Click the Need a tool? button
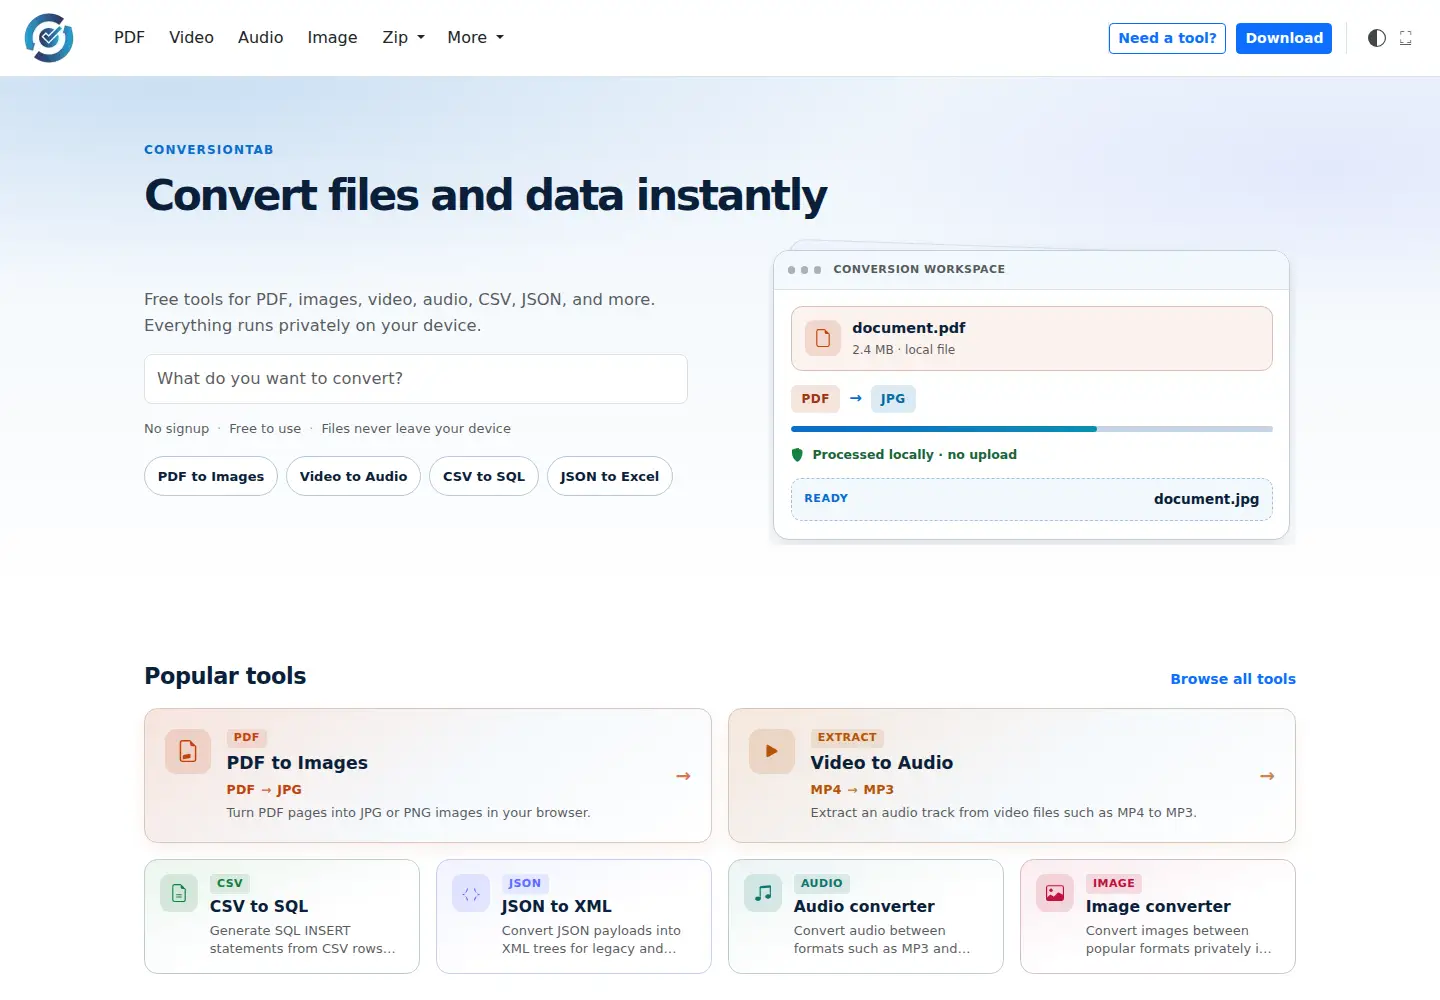Viewport: 1440px width, 1000px height. pos(1167,38)
